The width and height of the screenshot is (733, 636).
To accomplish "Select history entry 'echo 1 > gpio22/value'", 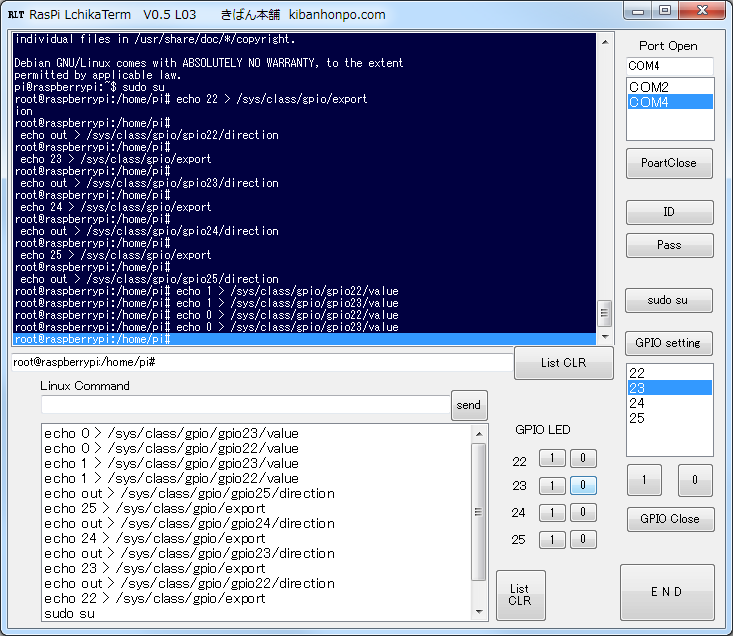I will (257, 479).
